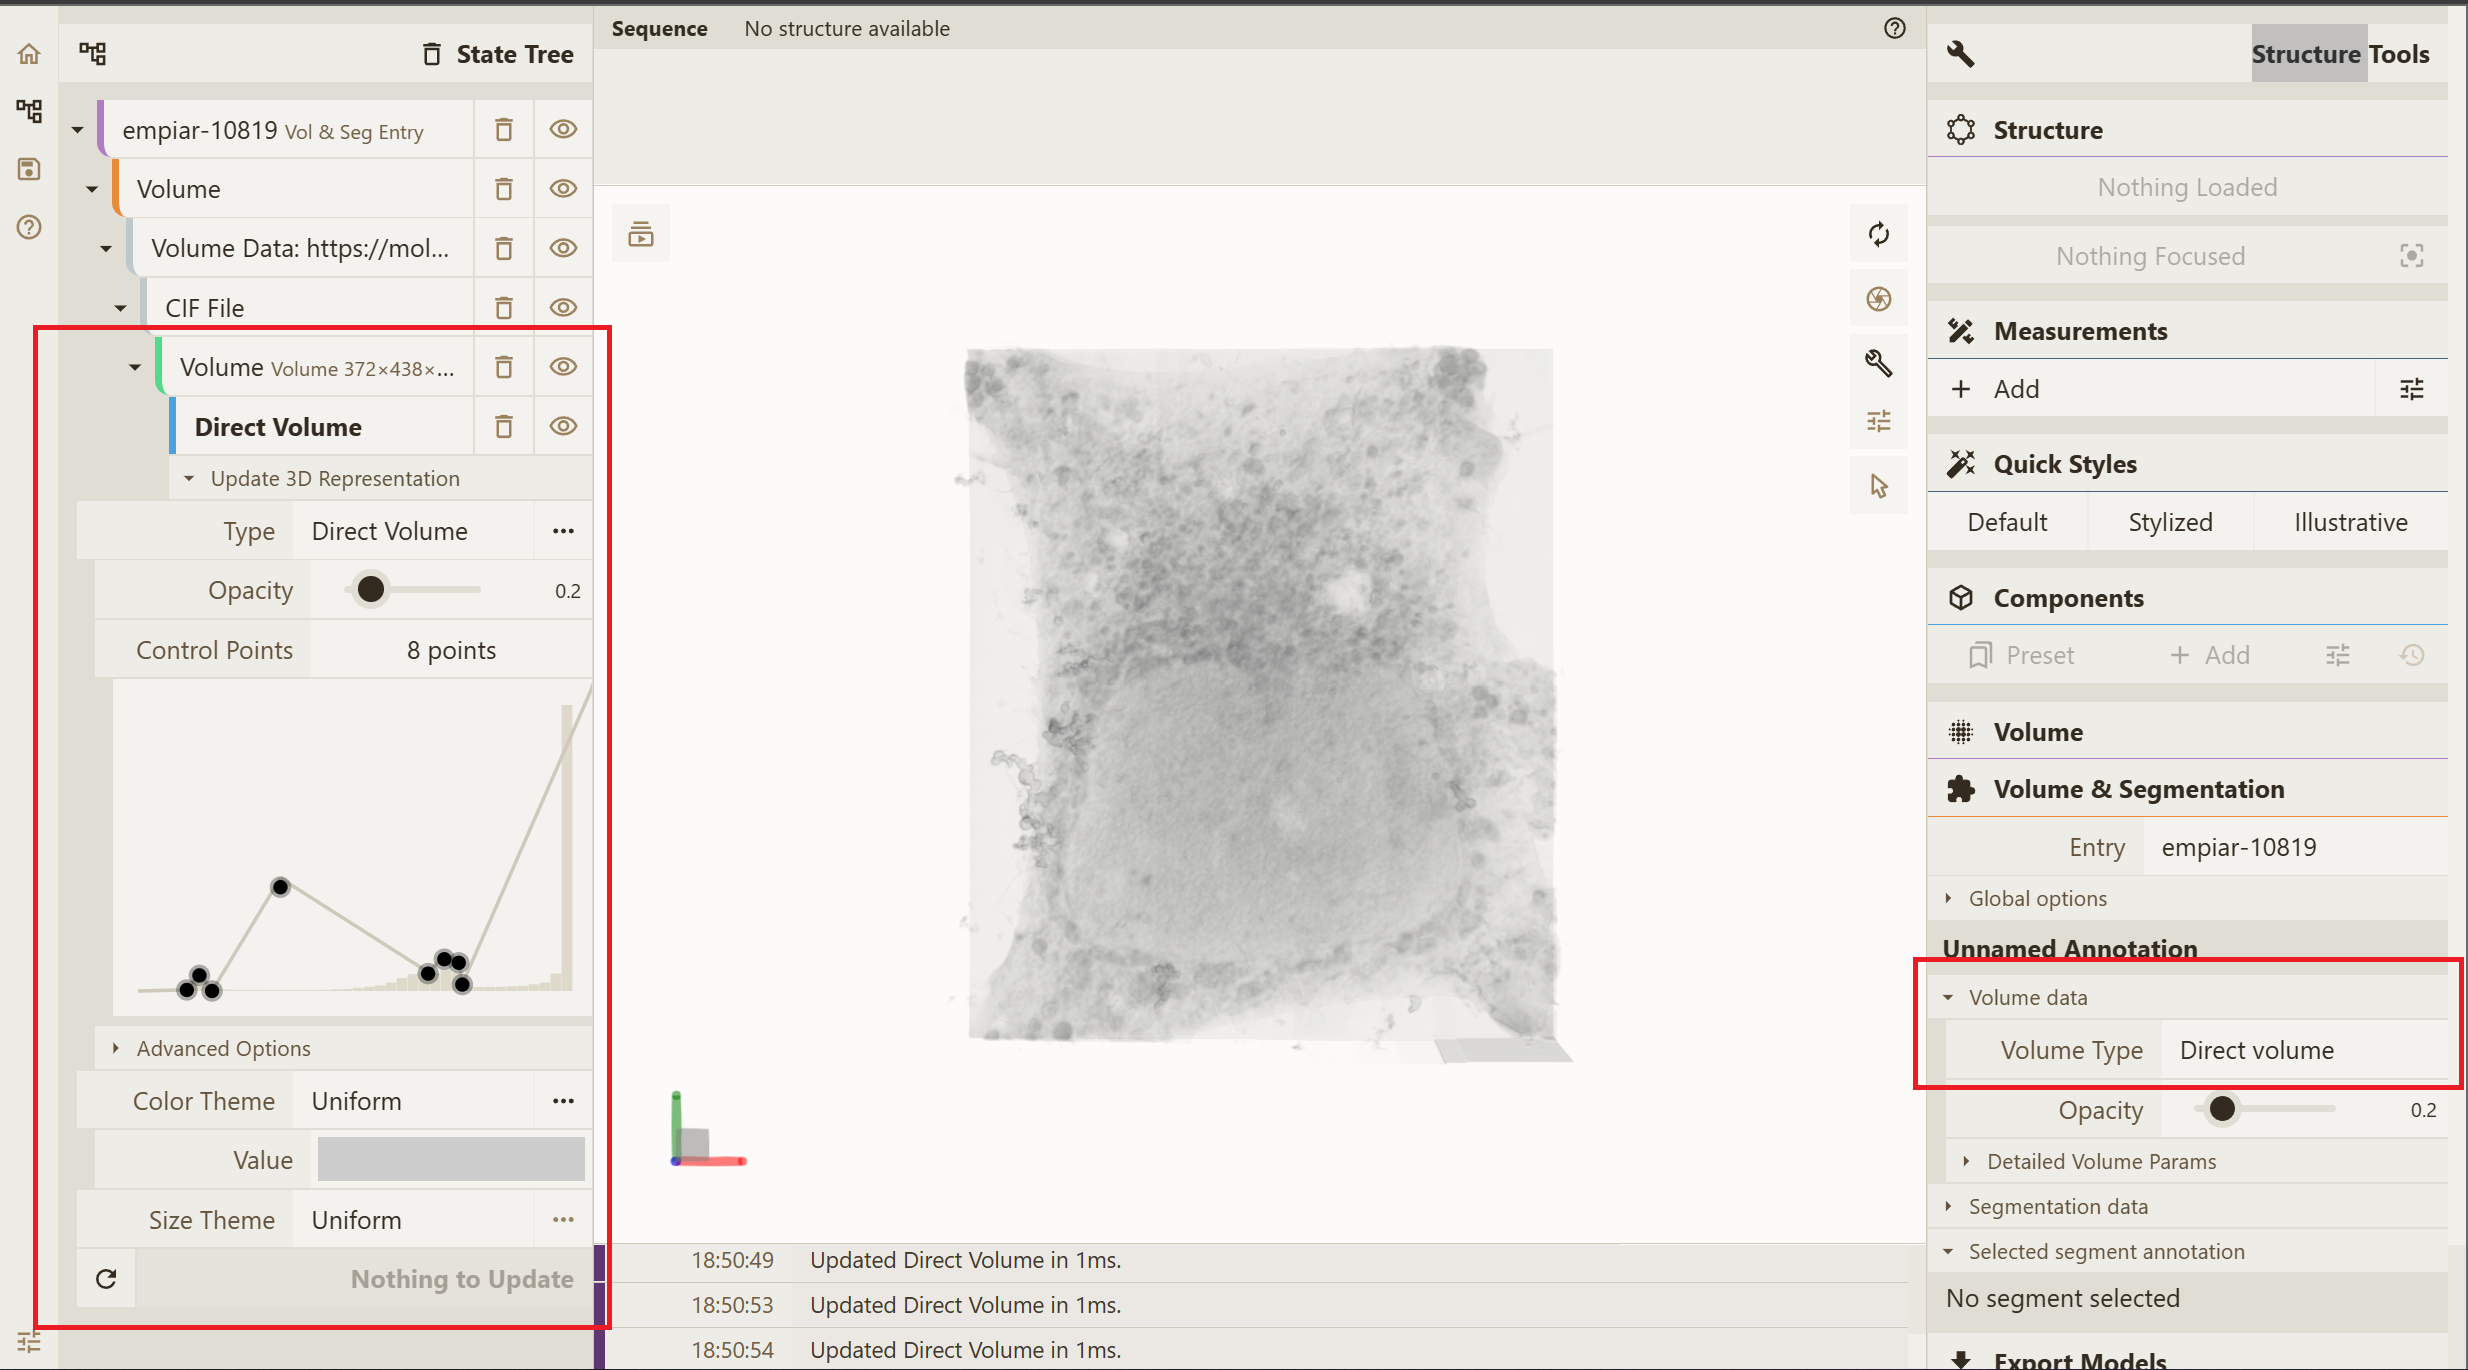Viewport: 2468px width, 1370px height.
Task: Toggle visibility of CIF File node
Action: point(563,308)
